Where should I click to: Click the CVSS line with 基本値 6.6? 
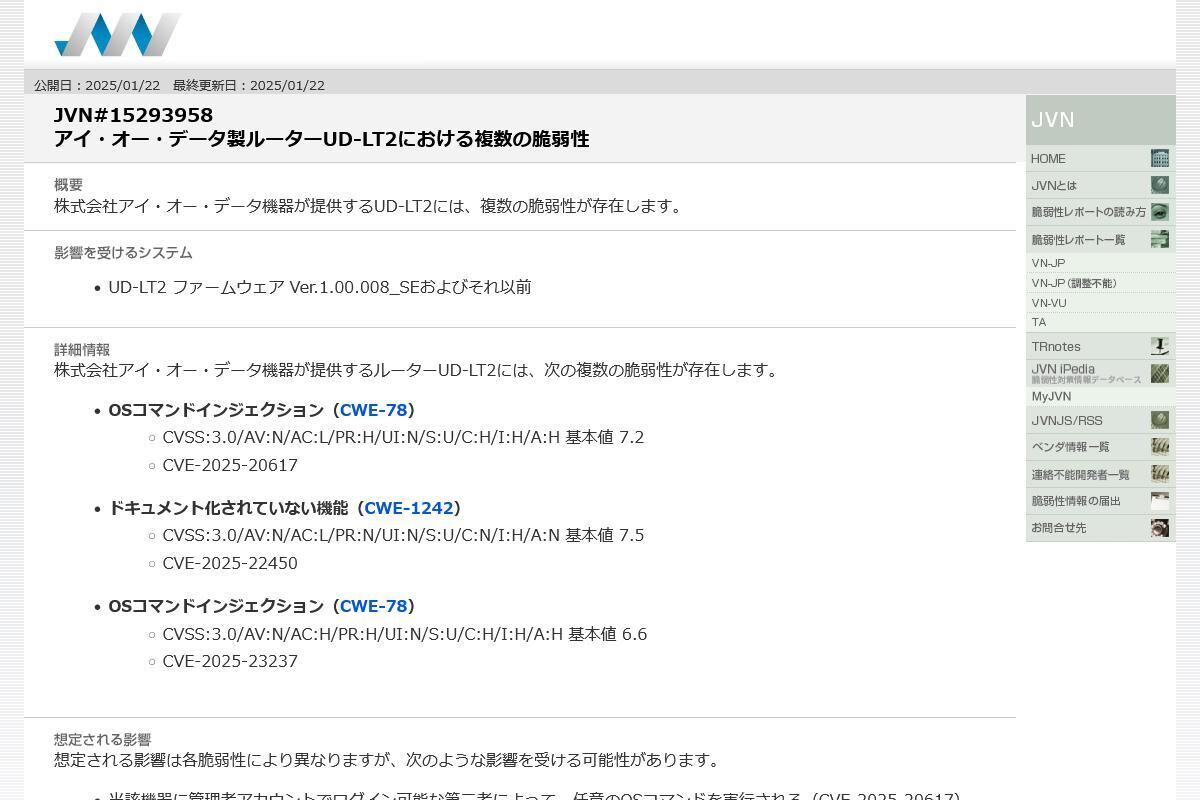tap(405, 634)
